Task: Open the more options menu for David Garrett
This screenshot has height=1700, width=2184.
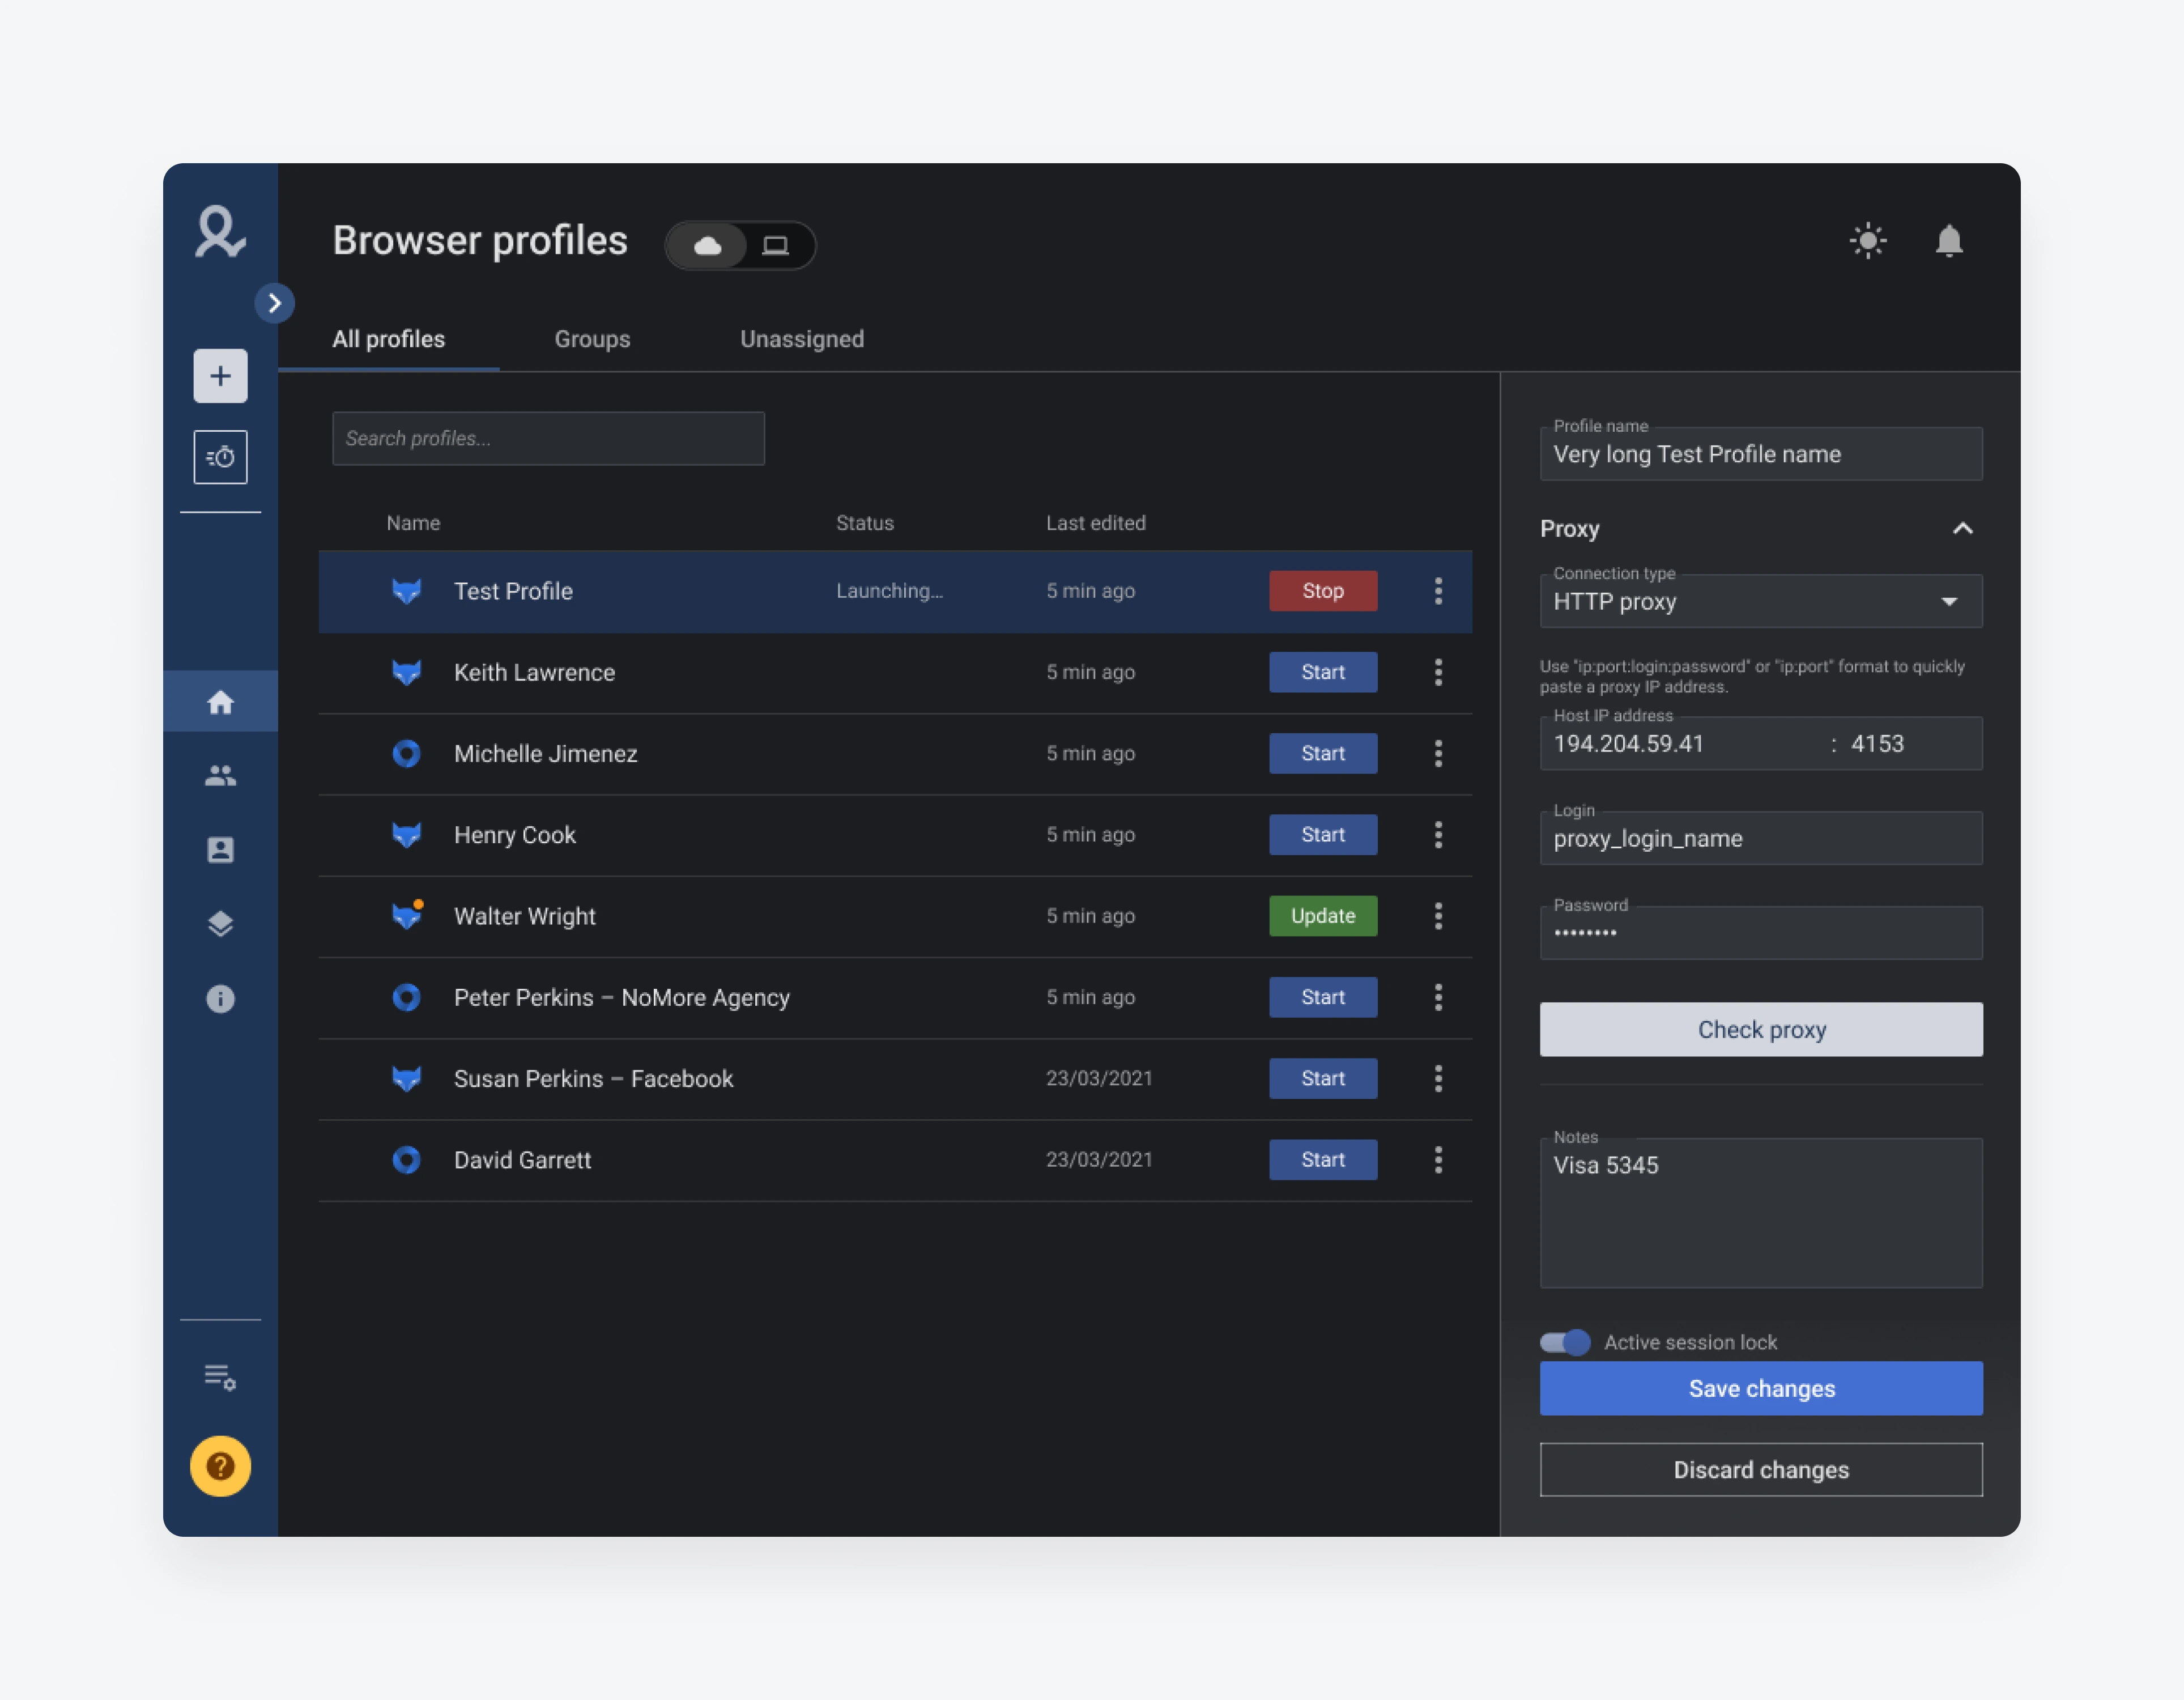Action: tap(1438, 1160)
